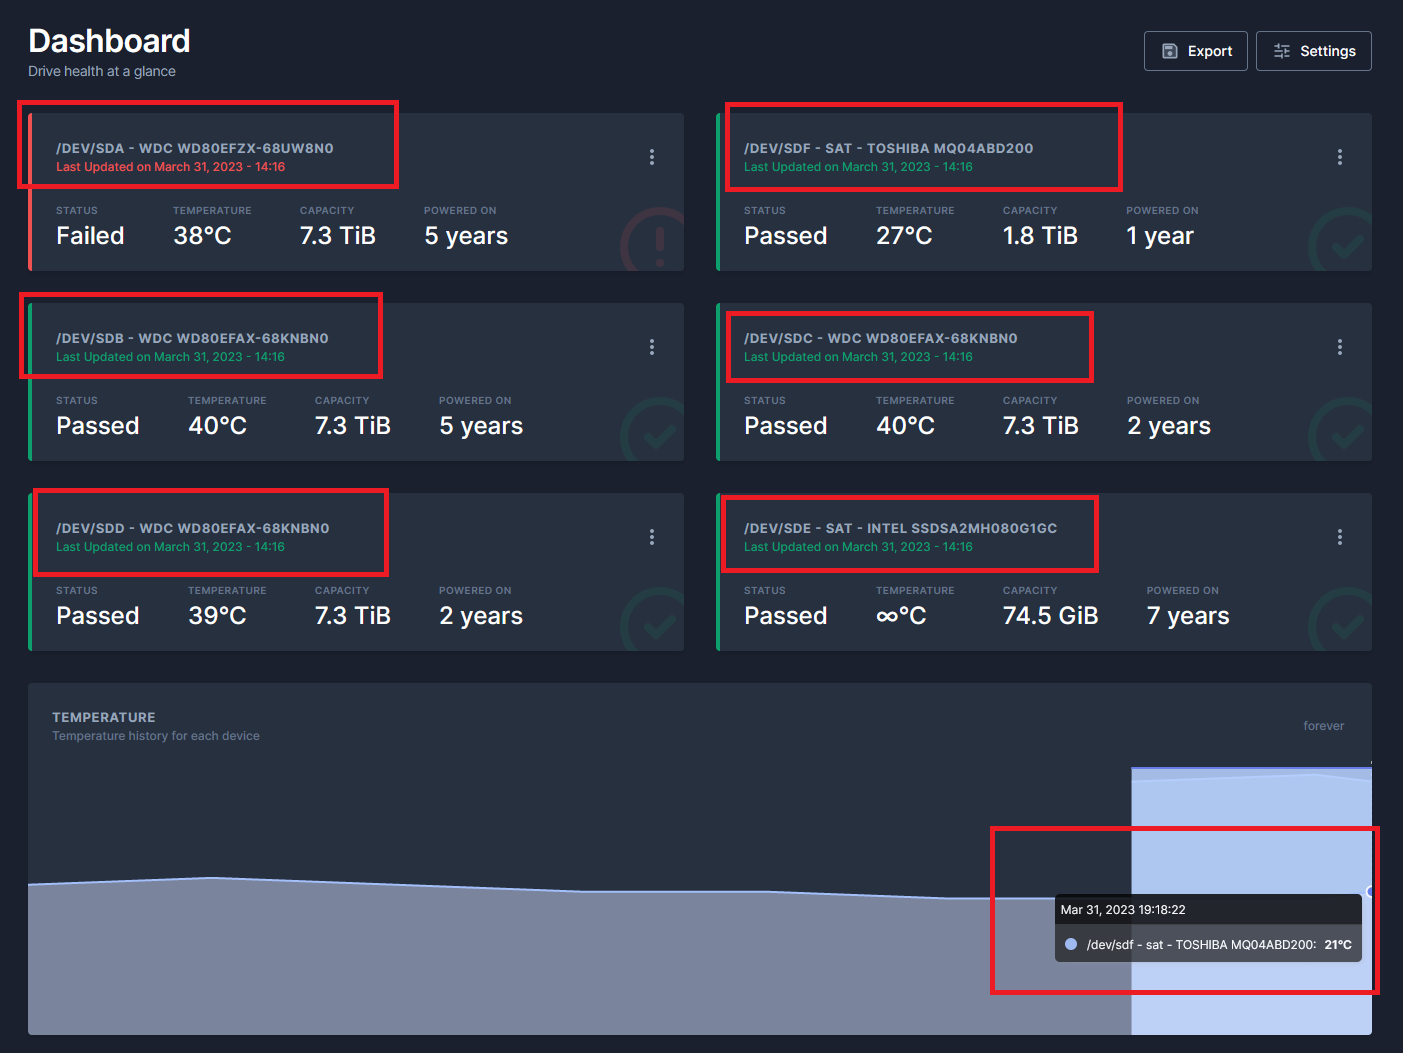Click the 38°C temperature value
This screenshot has height=1053, width=1403.
click(202, 236)
